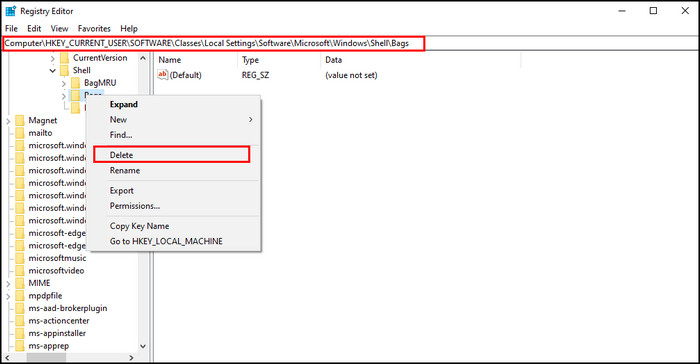
Task: Click the ms-apprep folder icon
Action: point(20,346)
